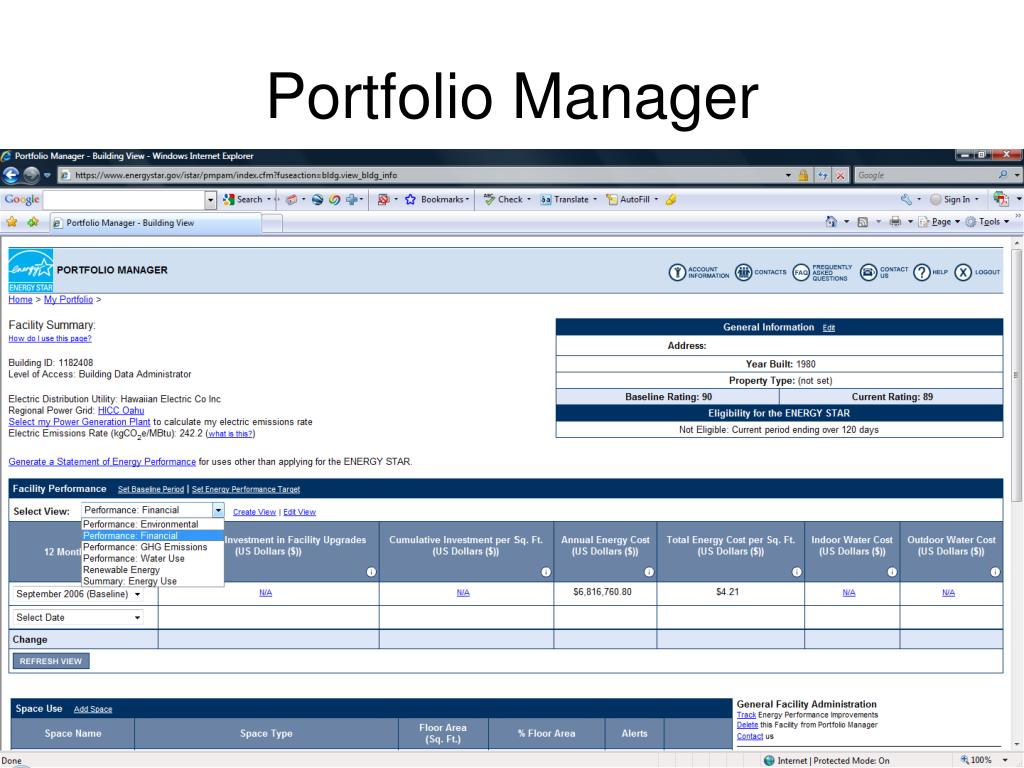Open the Google toolbar search box dropdown arrow

click(x=210, y=200)
